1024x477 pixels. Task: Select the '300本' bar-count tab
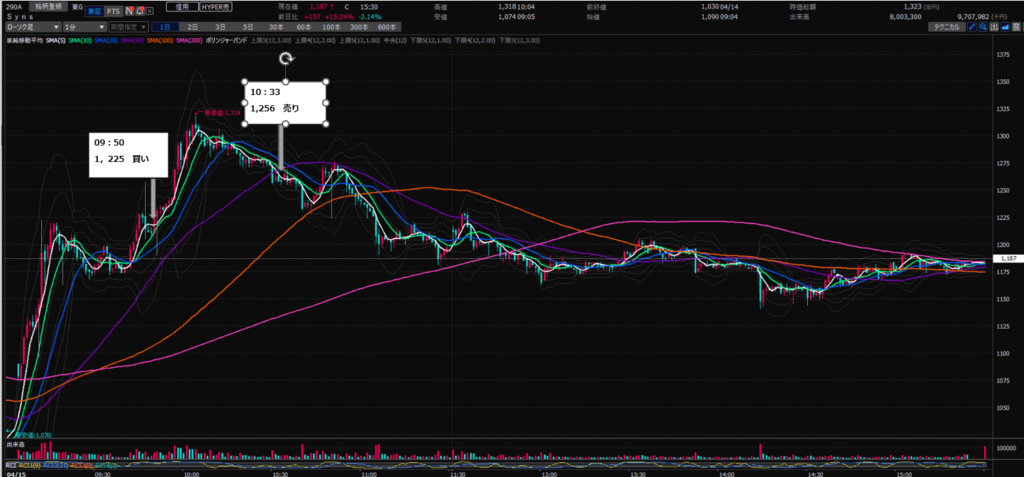359,27
